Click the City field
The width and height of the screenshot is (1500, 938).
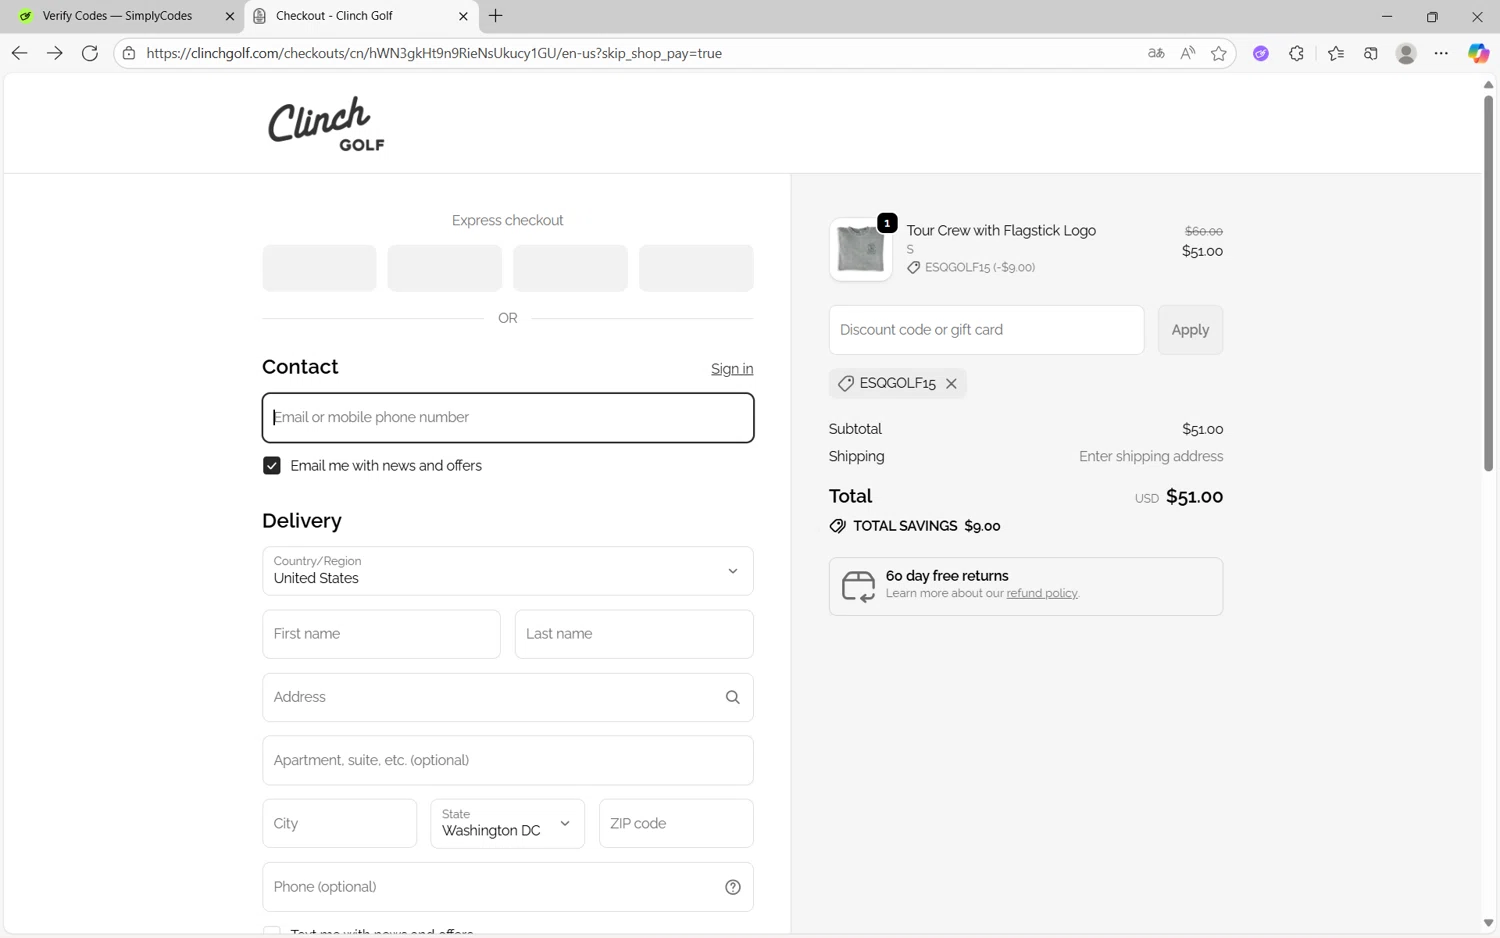[340, 824]
